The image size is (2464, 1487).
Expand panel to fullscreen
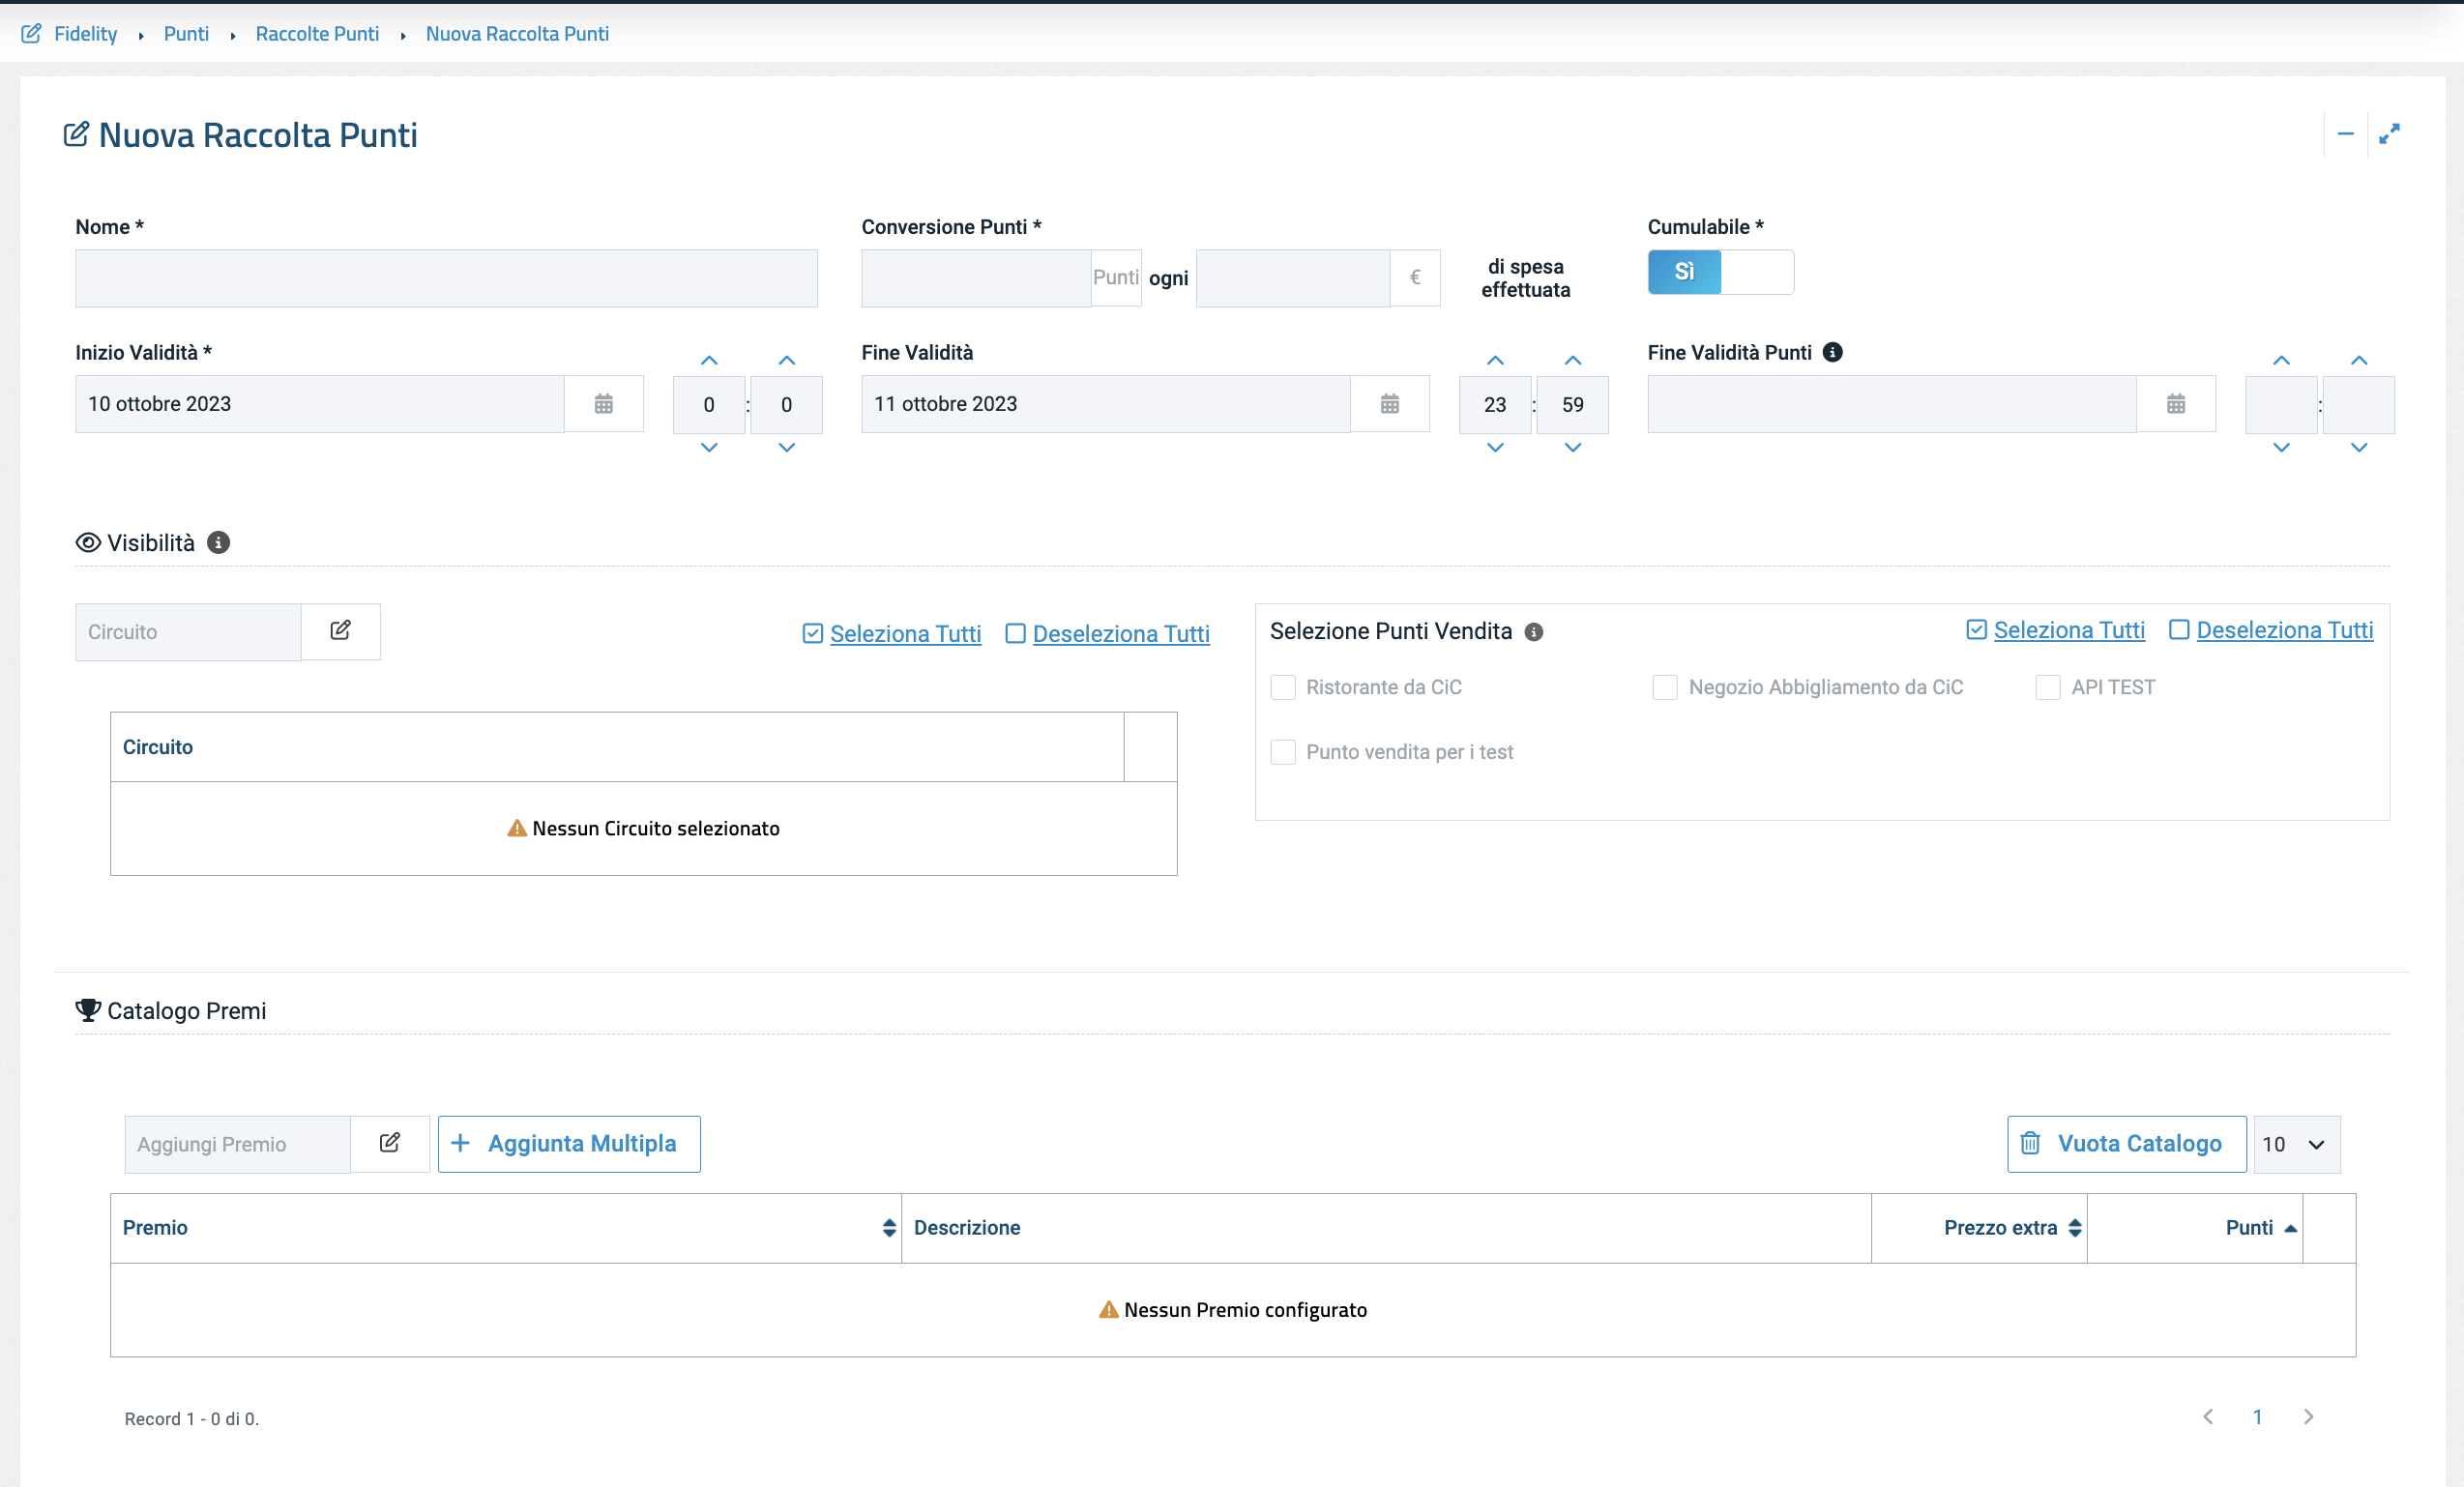[x=2389, y=134]
